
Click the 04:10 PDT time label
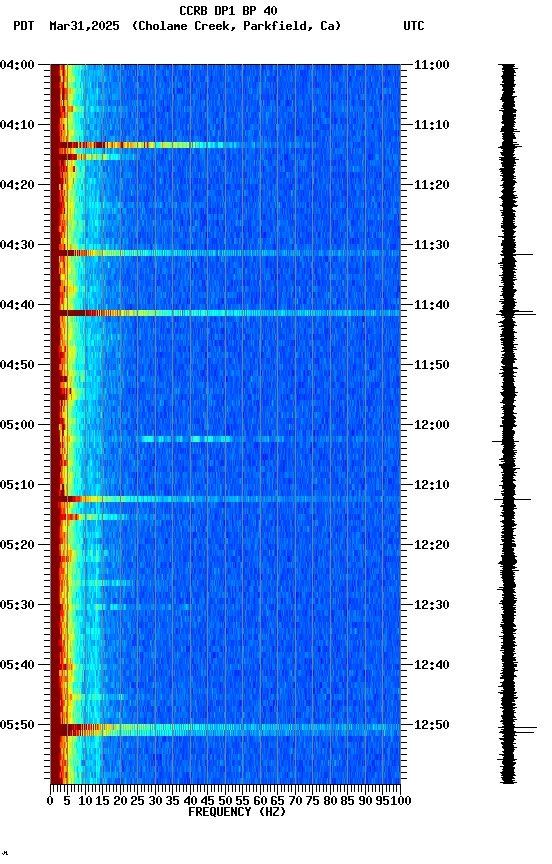click(x=17, y=125)
